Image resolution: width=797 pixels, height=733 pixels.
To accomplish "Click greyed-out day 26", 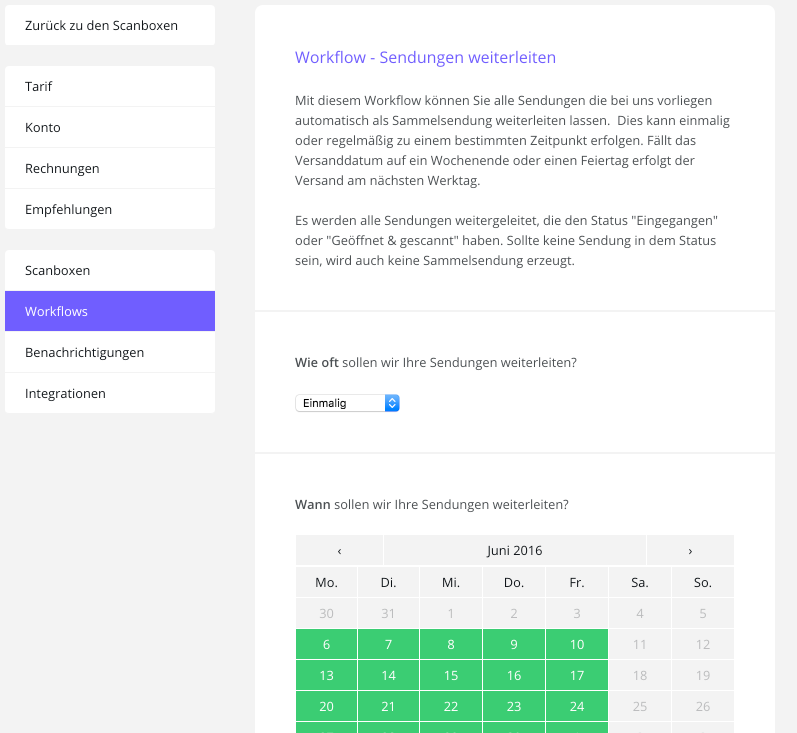I will pyautogui.click(x=703, y=707).
